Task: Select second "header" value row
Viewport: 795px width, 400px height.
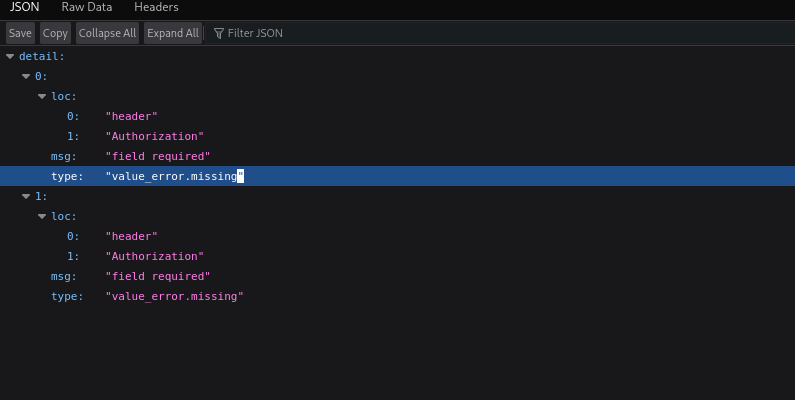Action: [398, 236]
